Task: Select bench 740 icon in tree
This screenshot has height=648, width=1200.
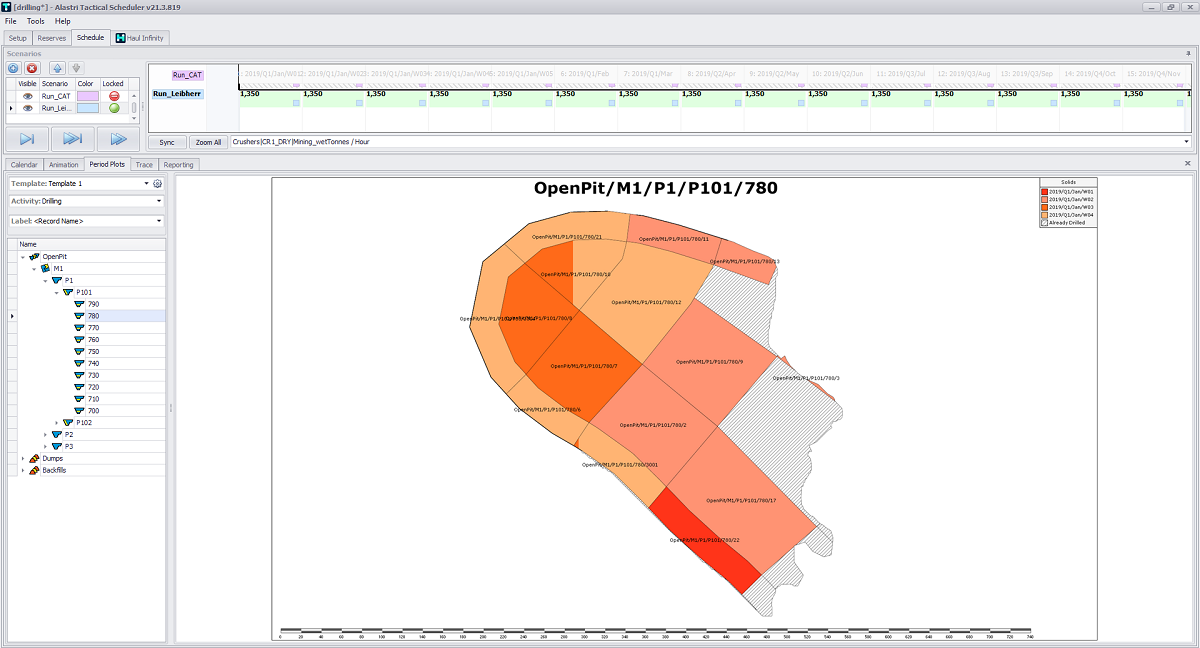Action: point(79,364)
